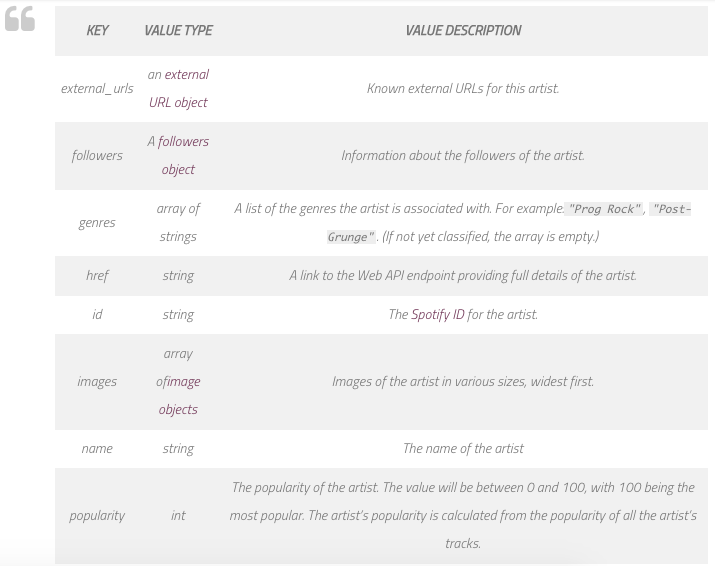Viewport: 715px width, 566px height.
Task: Click the "Known external URLs" description text
Action: (x=463, y=88)
